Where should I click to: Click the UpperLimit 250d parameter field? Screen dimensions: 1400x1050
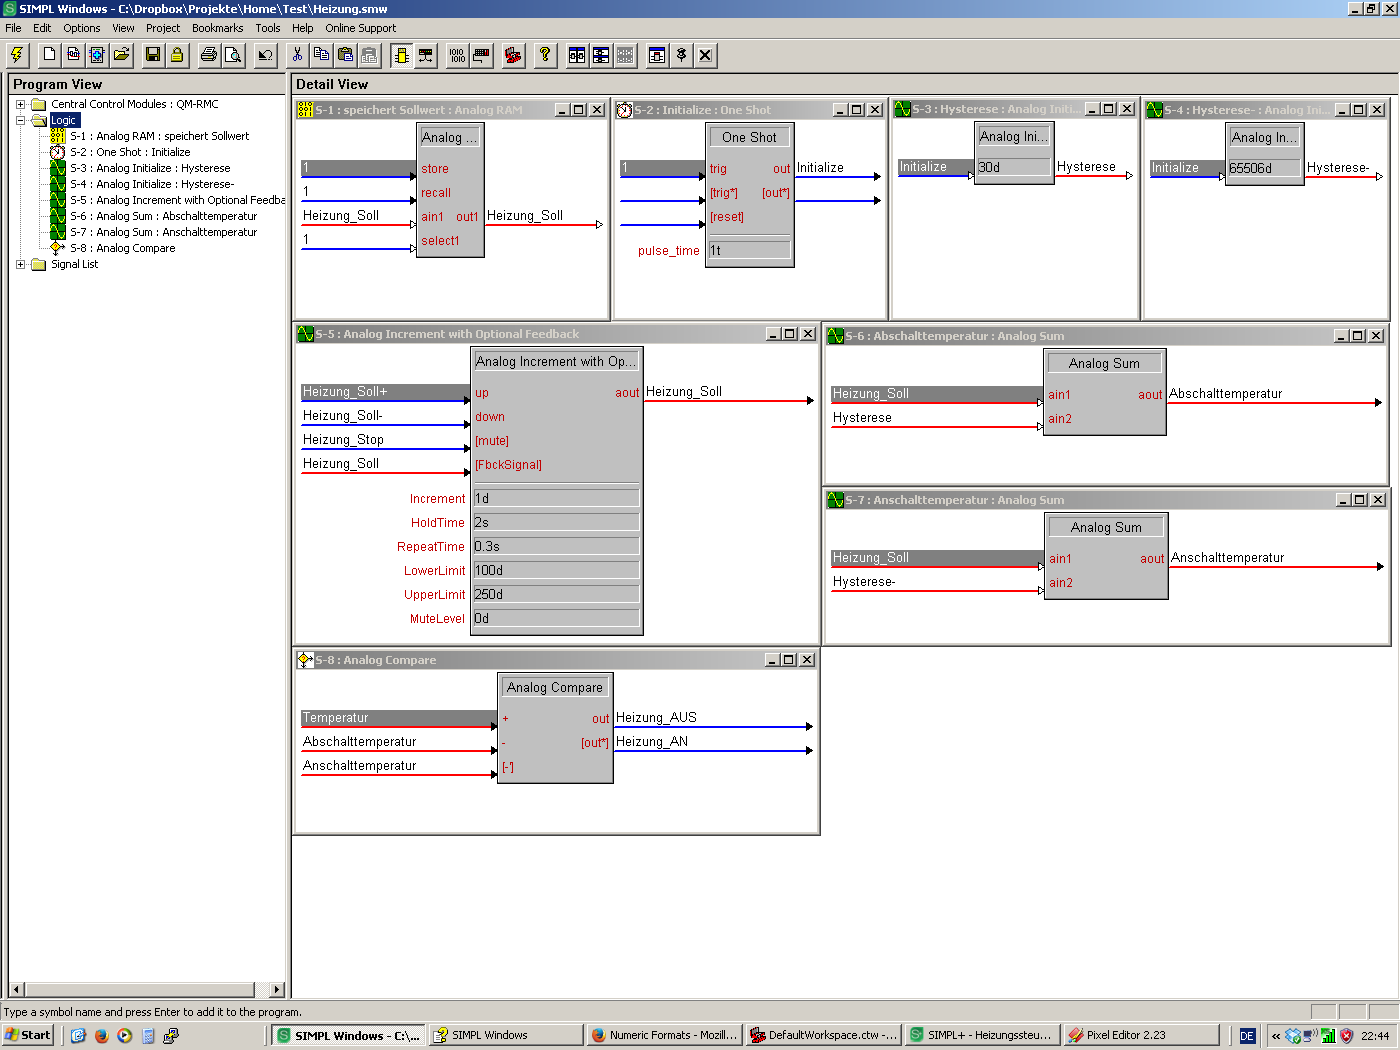click(555, 594)
